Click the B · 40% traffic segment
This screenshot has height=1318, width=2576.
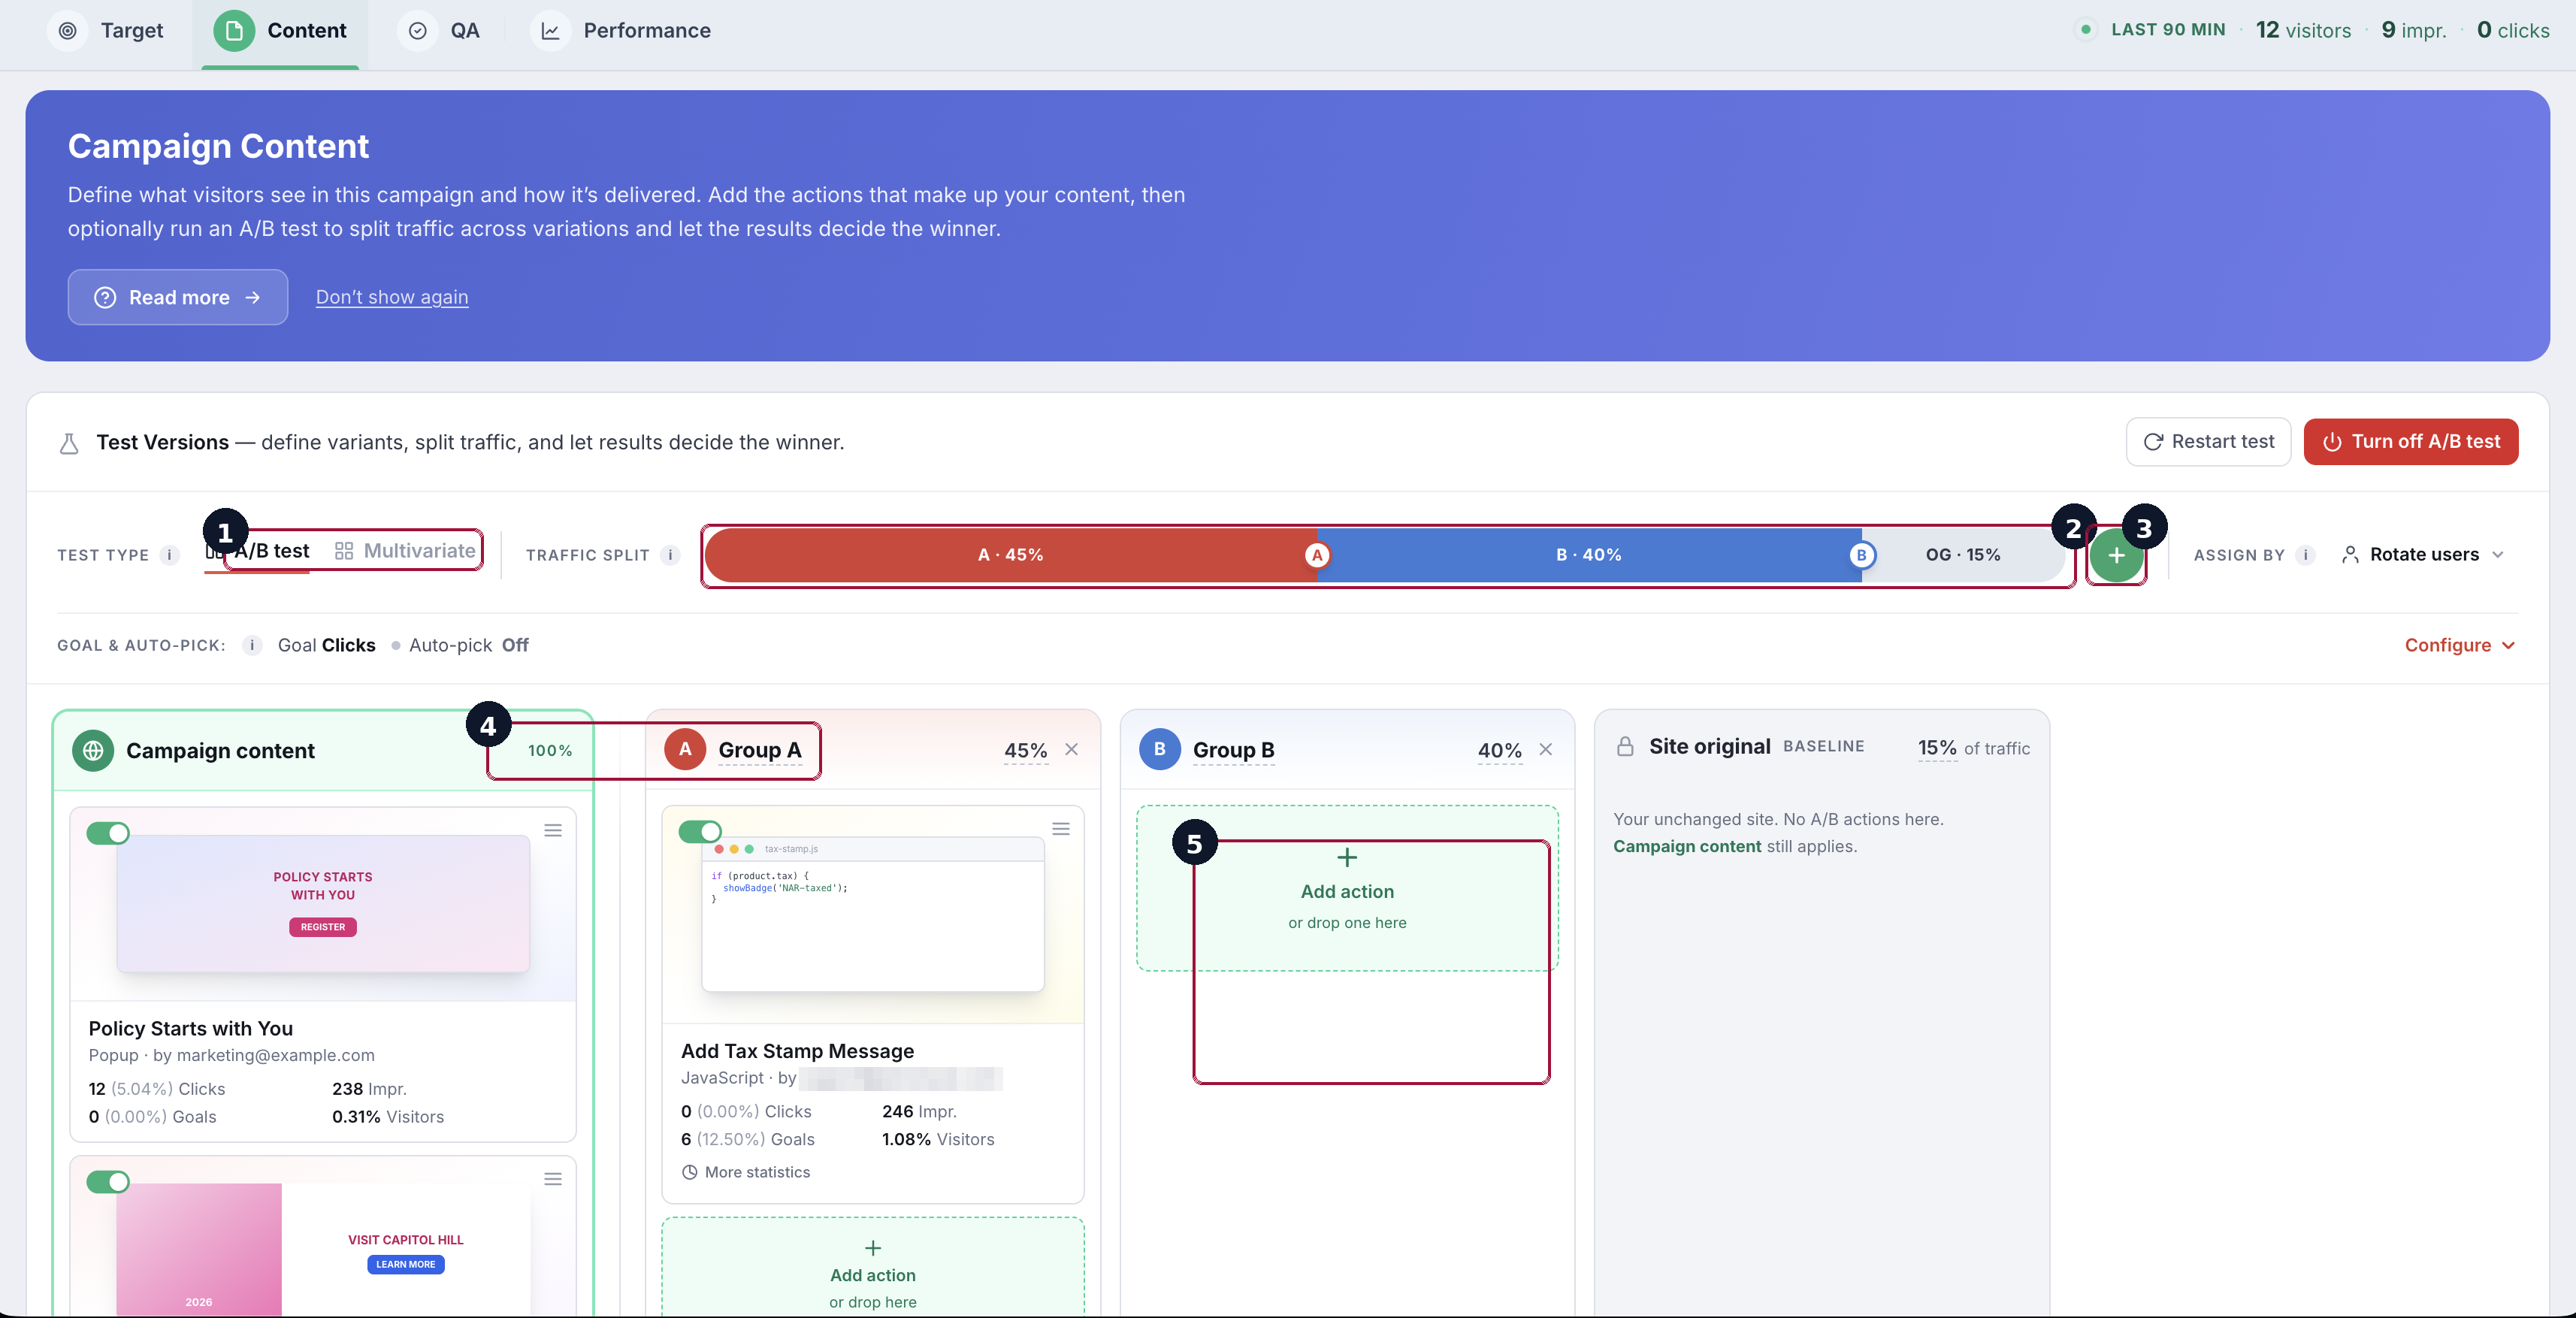click(x=1588, y=555)
